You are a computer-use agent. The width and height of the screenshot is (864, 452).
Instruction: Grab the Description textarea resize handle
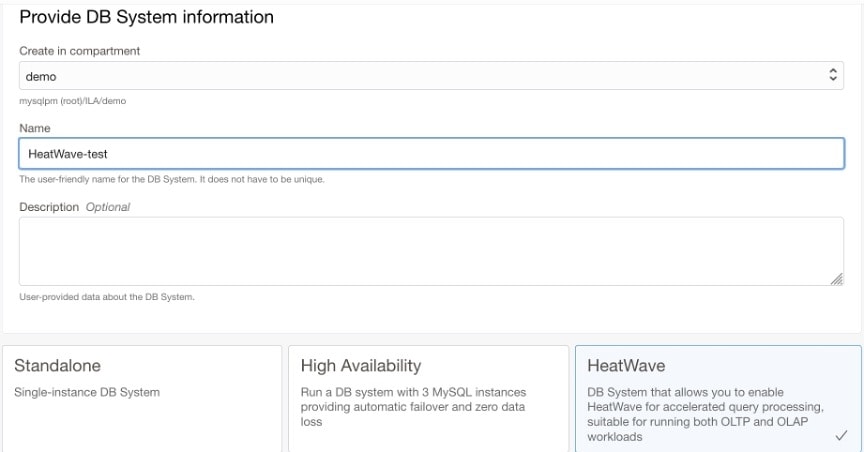836,279
